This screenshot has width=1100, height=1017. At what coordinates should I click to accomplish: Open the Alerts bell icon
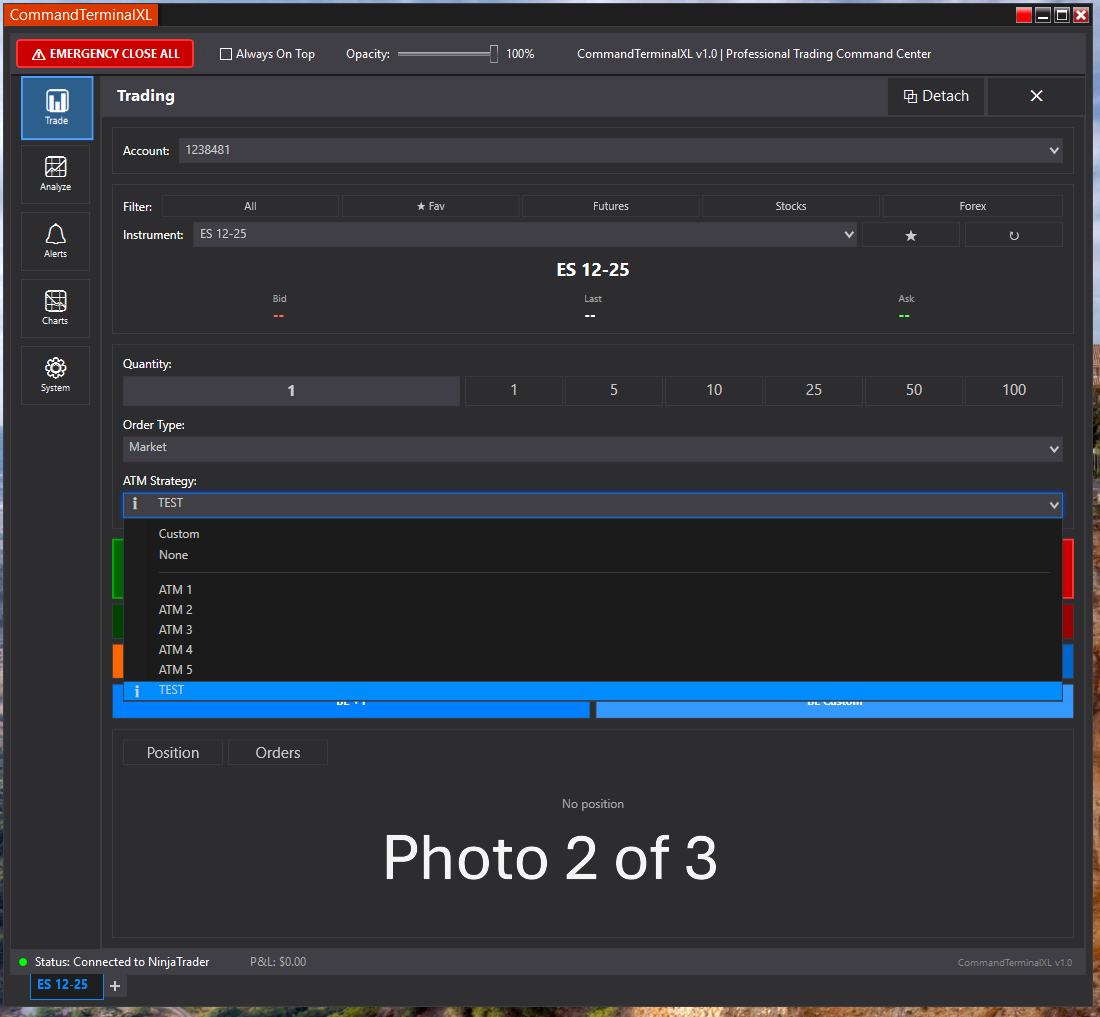56,241
